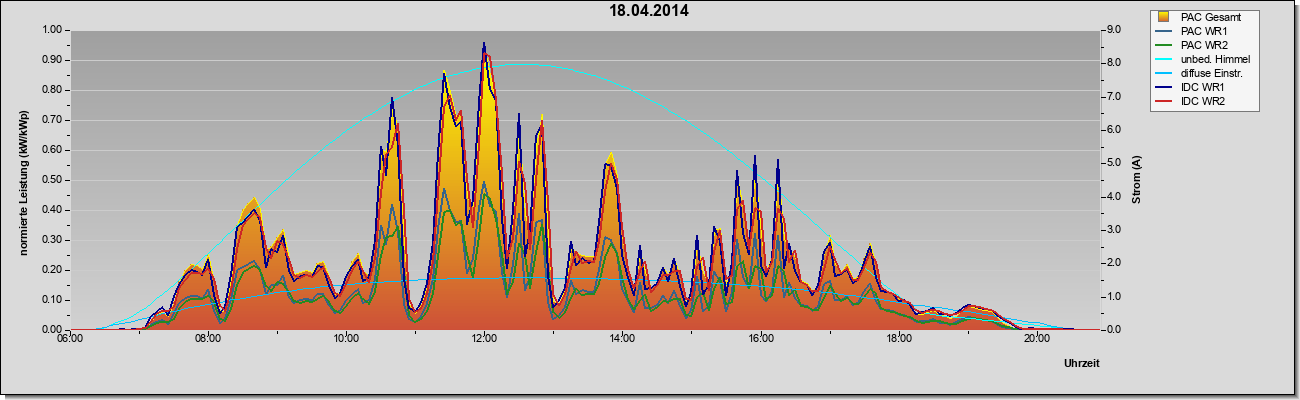Click the 20:00 time axis label
Screen dimensions: 1300x400
[1037, 339]
